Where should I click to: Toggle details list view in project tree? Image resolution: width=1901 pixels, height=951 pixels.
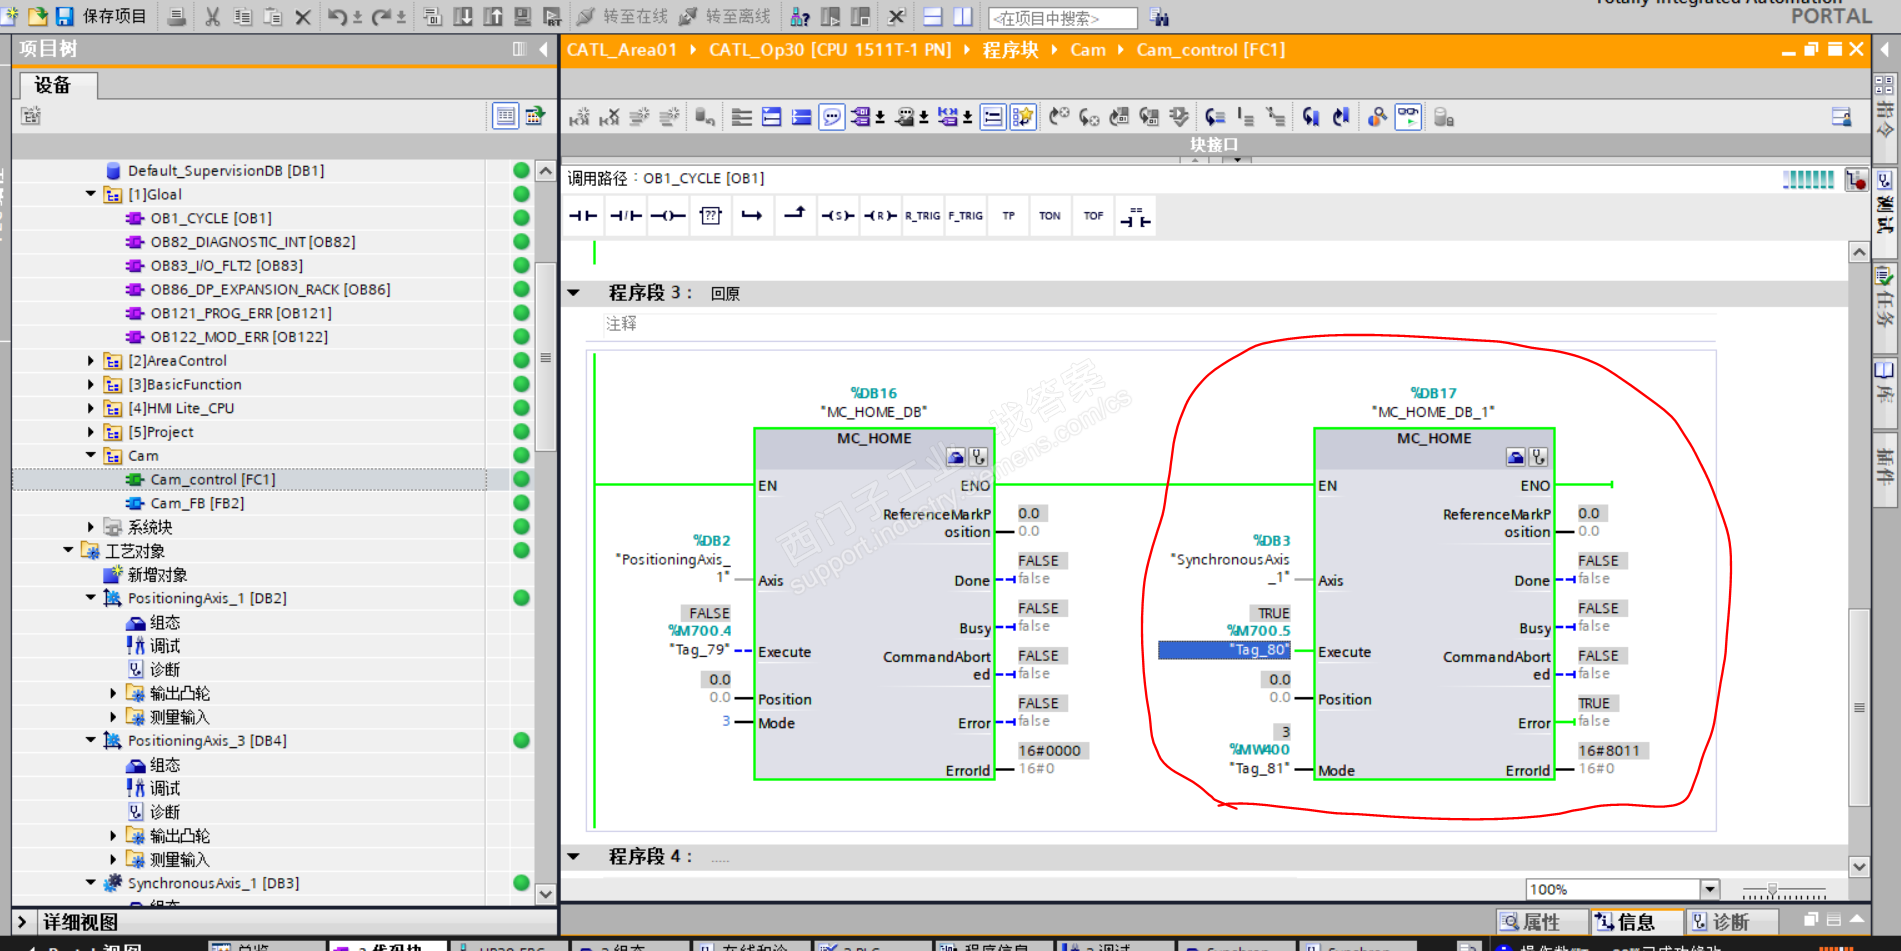pos(505,116)
